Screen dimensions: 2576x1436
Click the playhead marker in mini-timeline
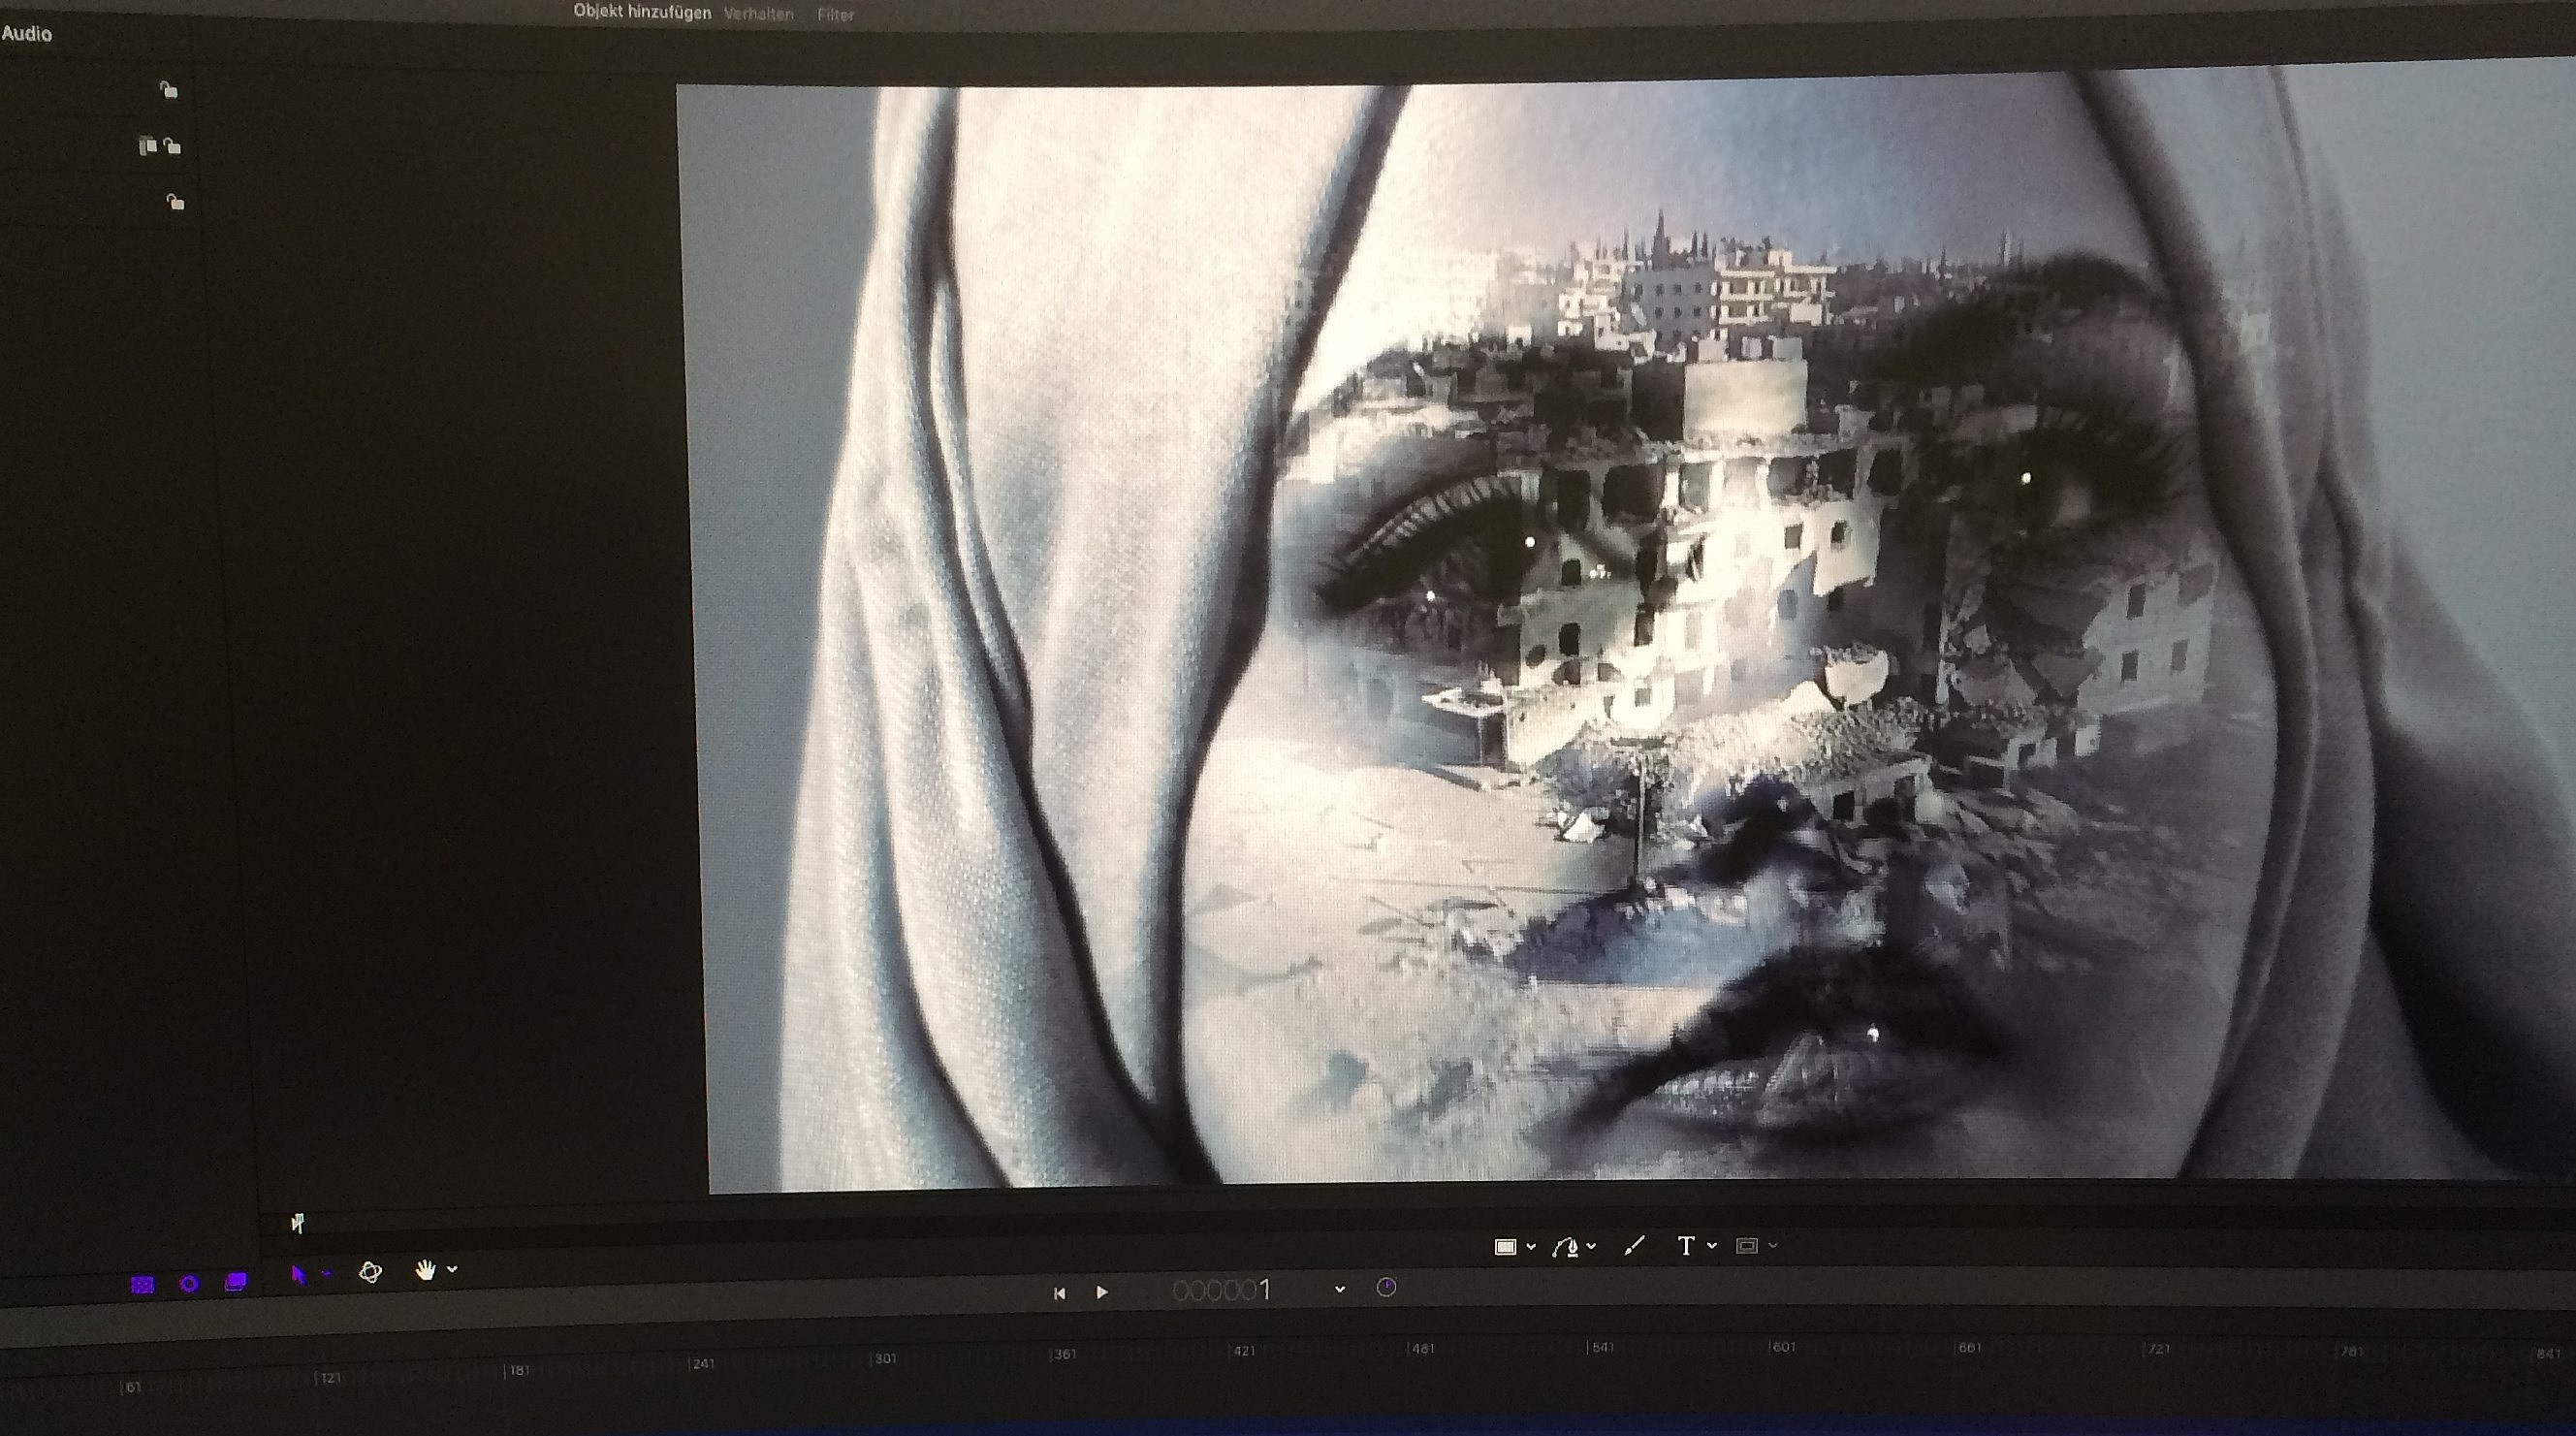pos(297,1222)
